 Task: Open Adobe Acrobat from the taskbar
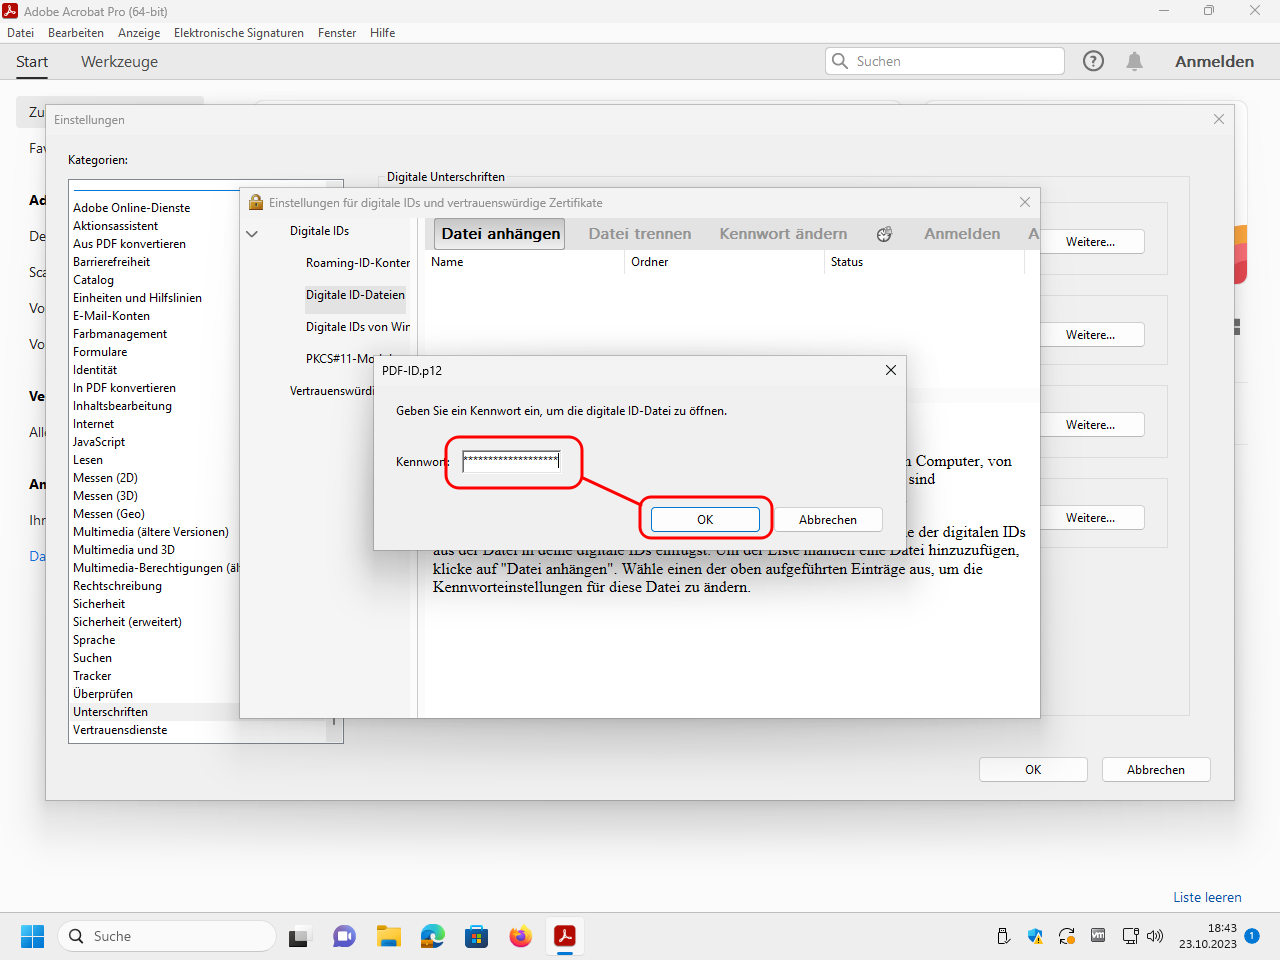[x=565, y=936]
